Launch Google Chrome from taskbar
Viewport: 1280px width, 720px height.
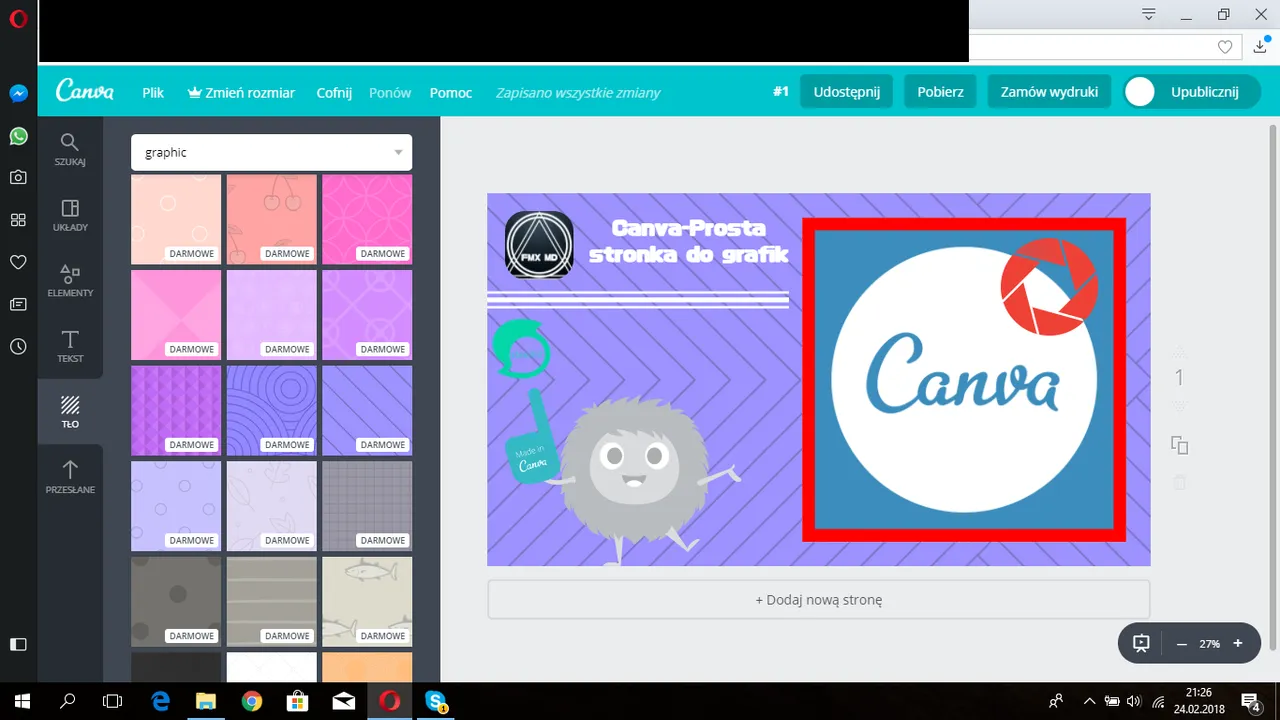[x=252, y=701]
